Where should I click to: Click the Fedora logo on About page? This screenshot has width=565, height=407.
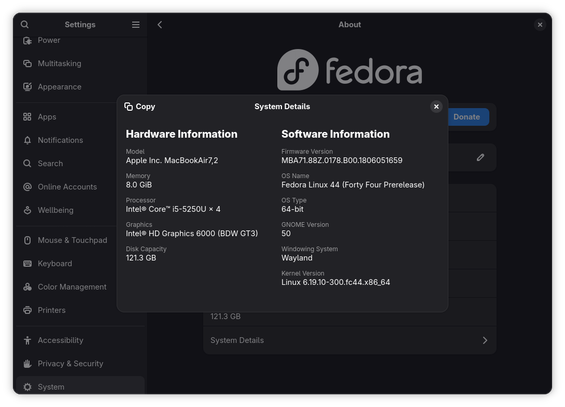click(x=350, y=70)
